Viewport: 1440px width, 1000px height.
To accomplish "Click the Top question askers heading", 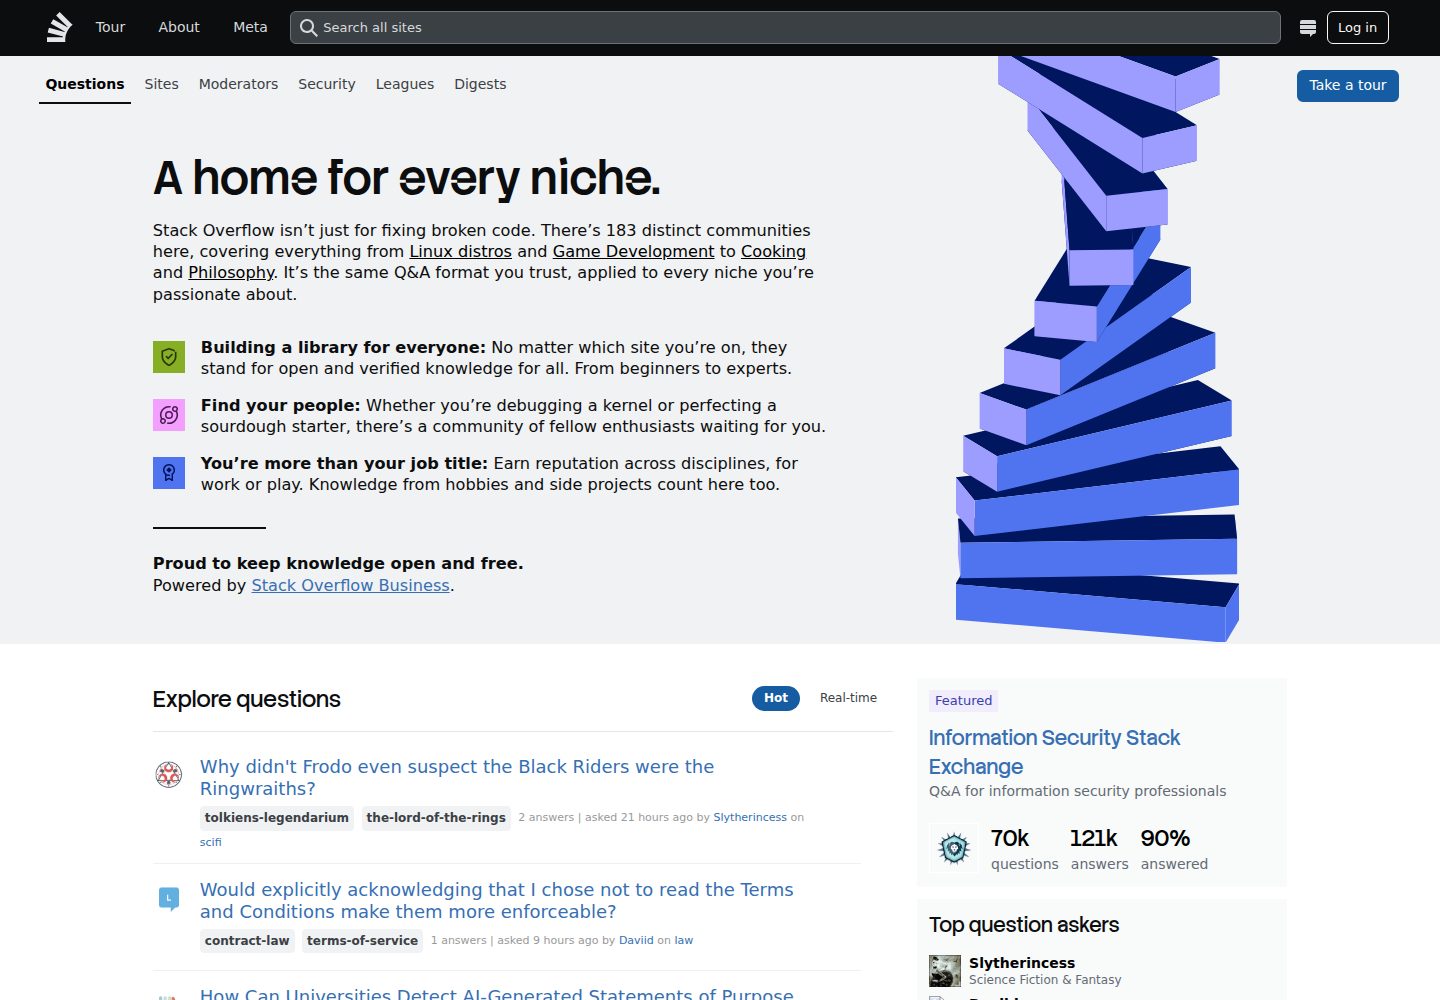I will pos(1024,925).
